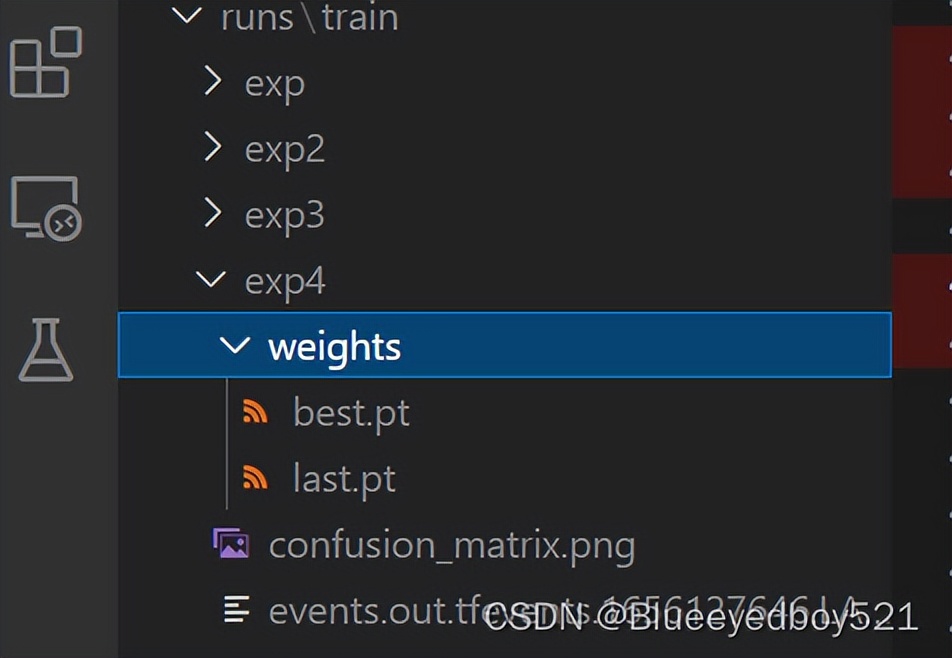Viewport: 952px width, 658px height.
Task: Click the text file icon beside events.out.tfevents
Action: click(236, 609)
